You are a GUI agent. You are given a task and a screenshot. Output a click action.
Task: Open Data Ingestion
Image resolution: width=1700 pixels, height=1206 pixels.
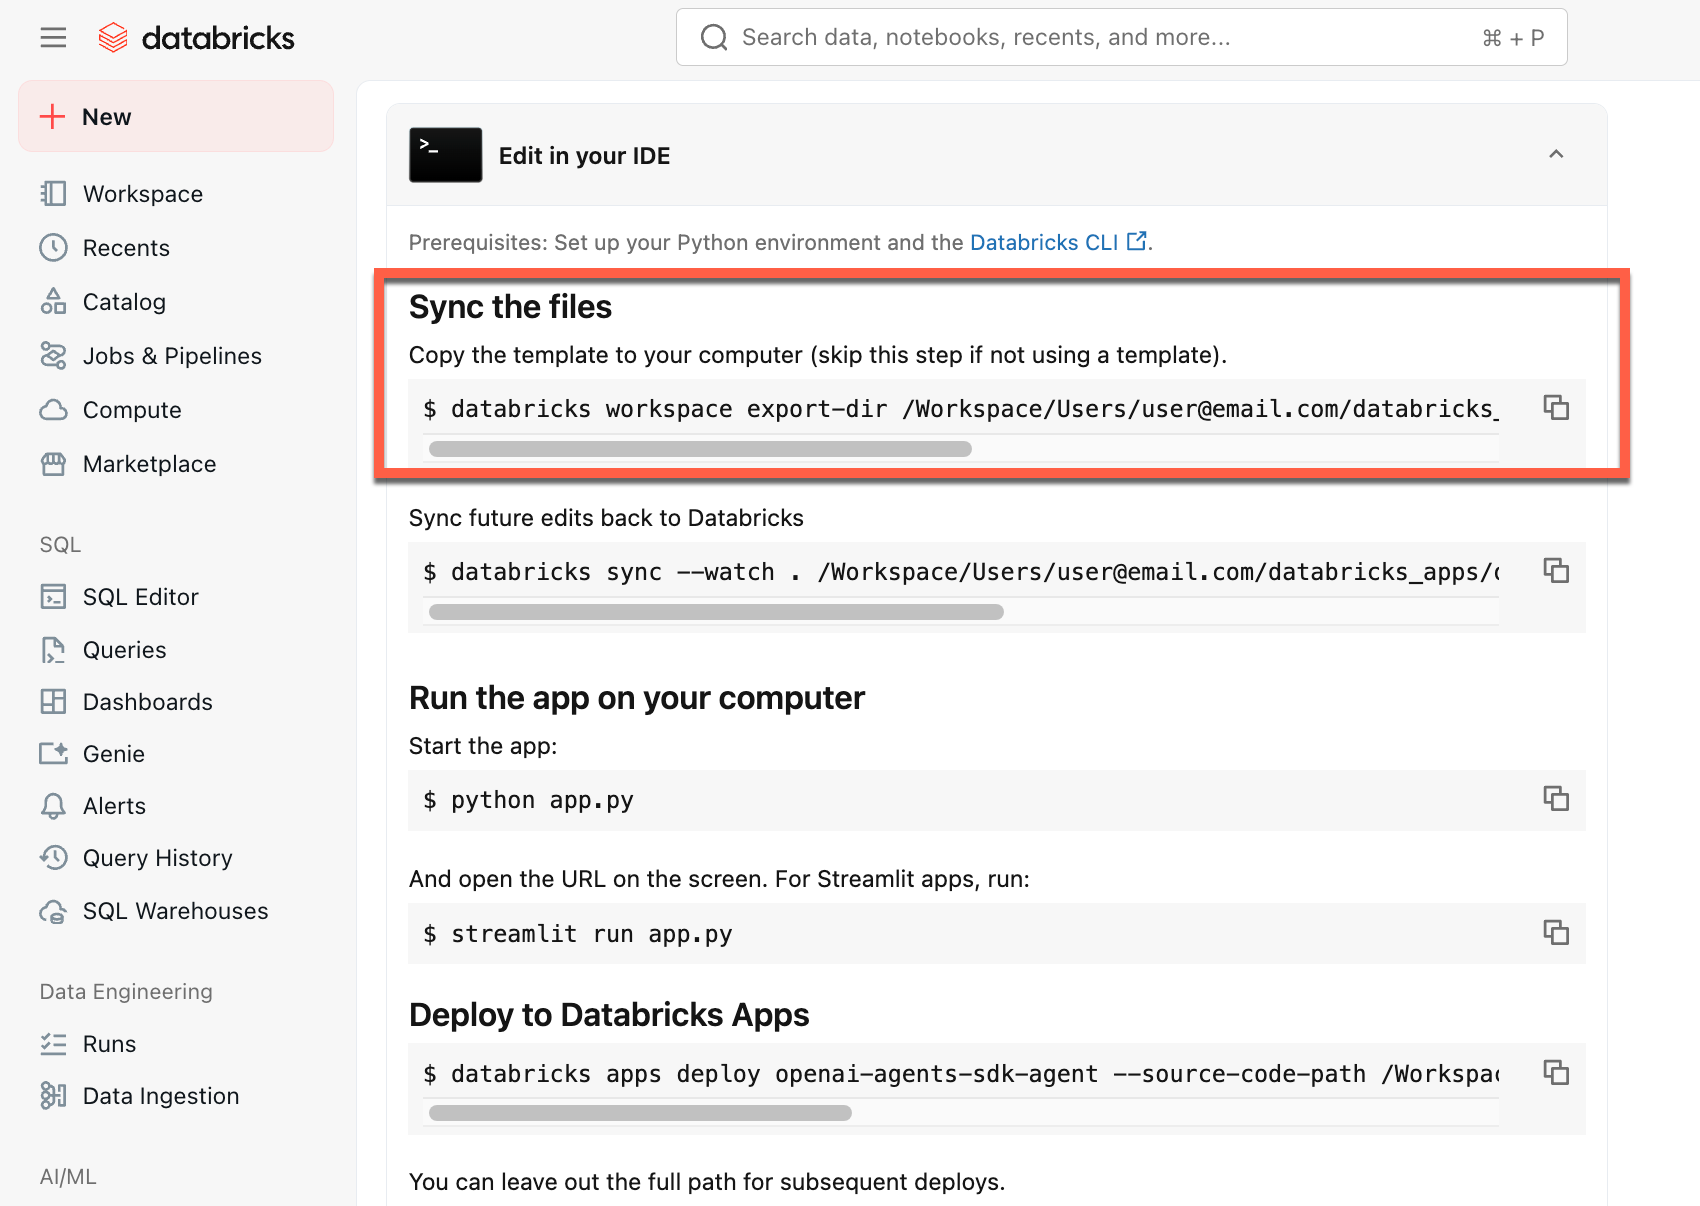(160, 1095)
